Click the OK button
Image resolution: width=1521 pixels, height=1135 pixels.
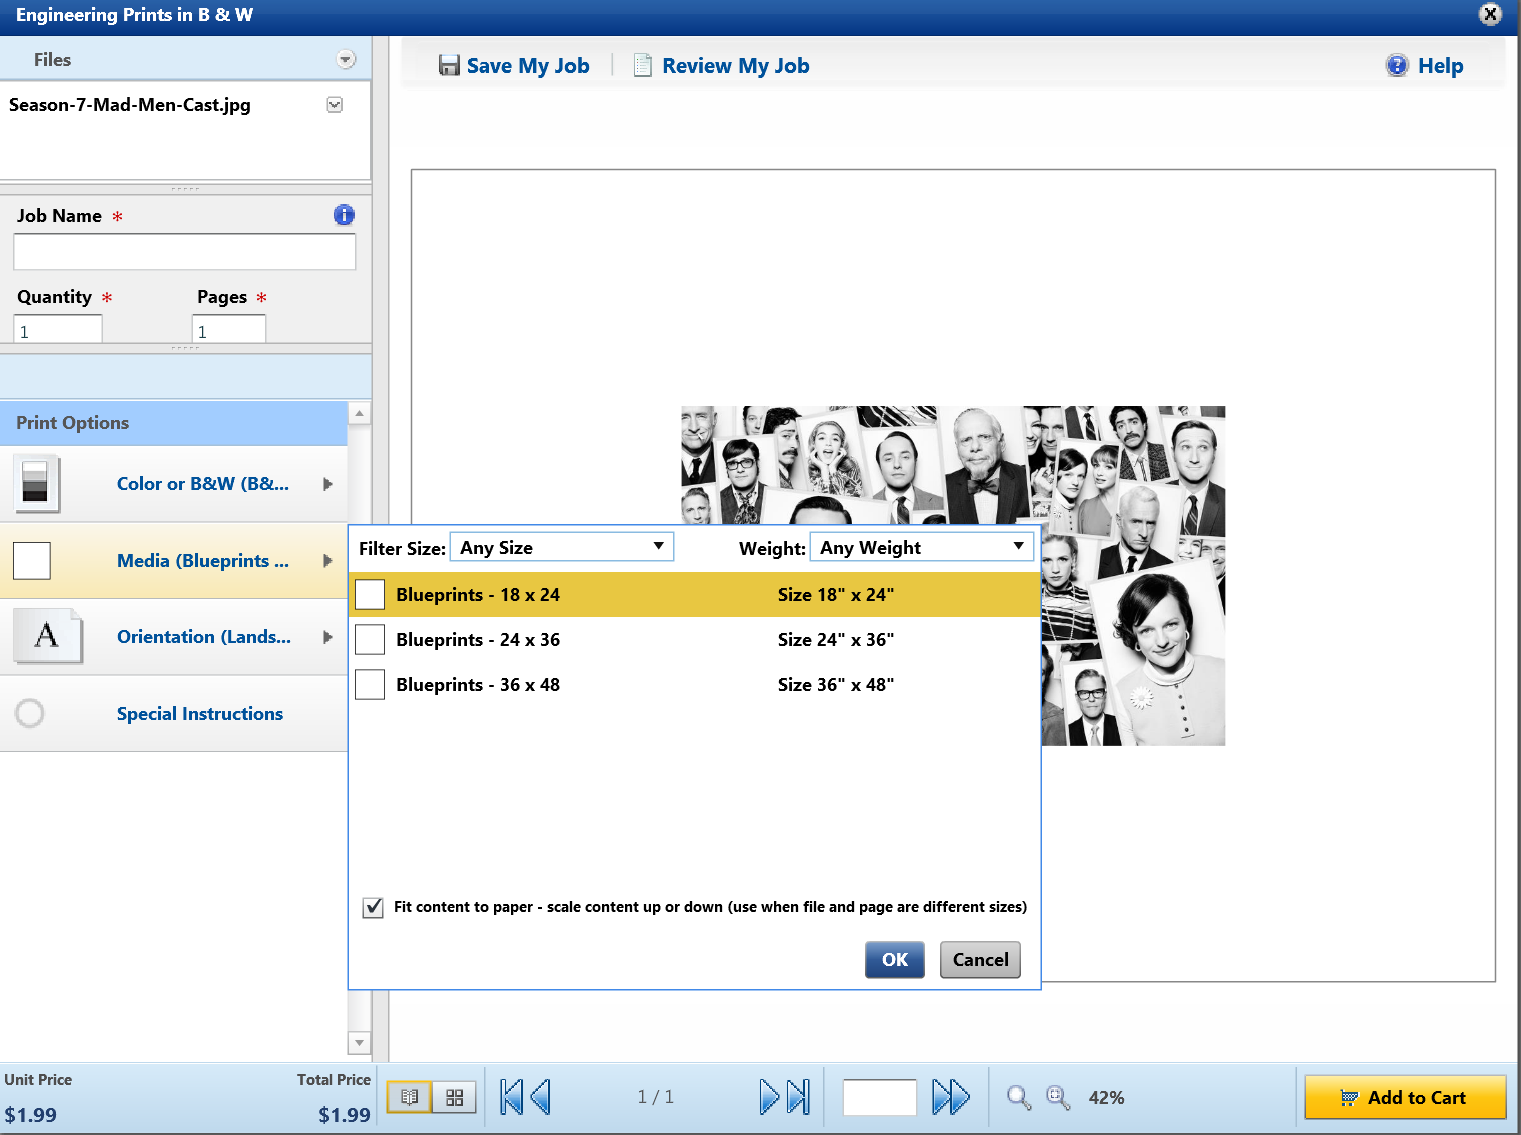click(x=895, y=960)
